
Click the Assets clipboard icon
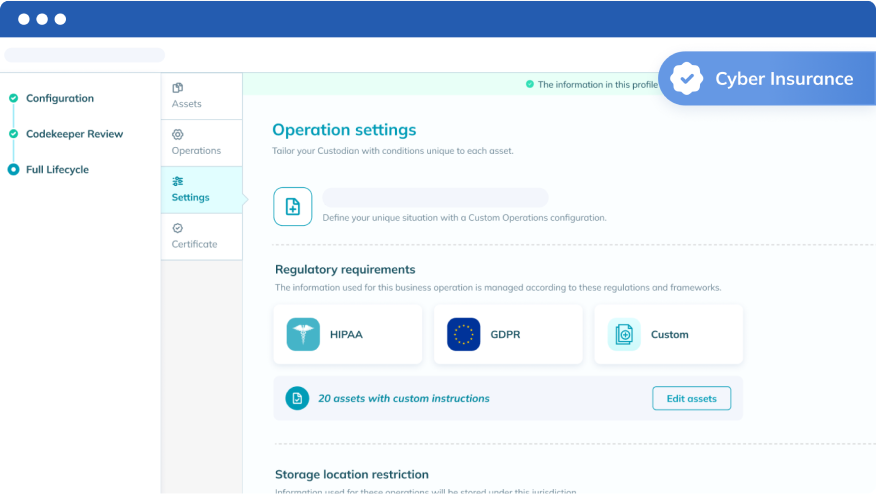(178, 88)
